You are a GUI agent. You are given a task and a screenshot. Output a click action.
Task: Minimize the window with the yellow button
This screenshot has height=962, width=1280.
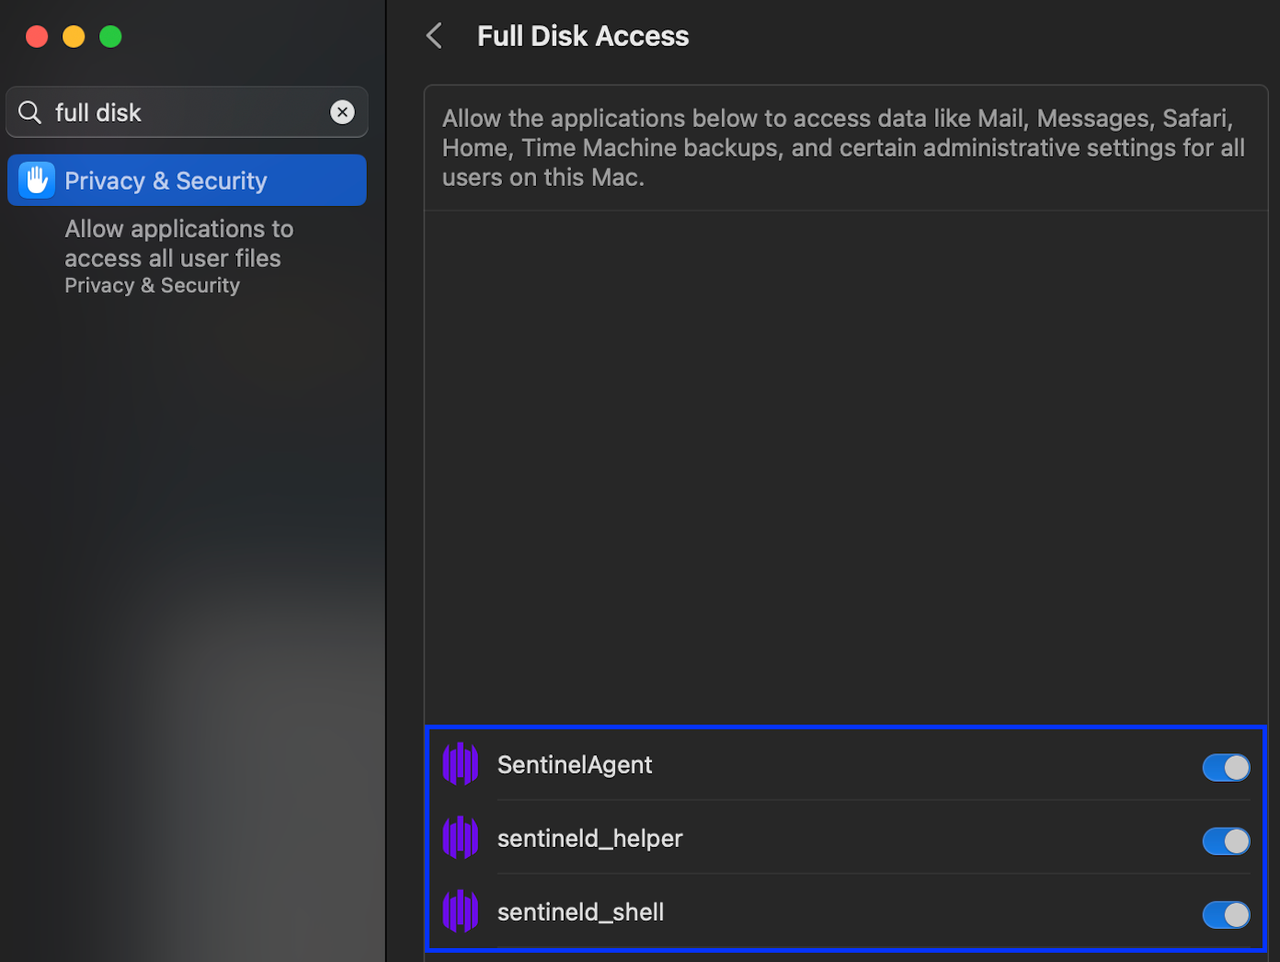pos(74,37)
